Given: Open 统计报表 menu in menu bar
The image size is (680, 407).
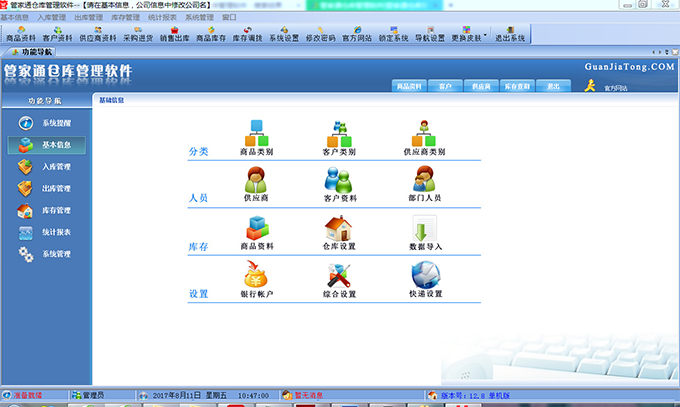Looking at the screenshot, I should 162,17.
